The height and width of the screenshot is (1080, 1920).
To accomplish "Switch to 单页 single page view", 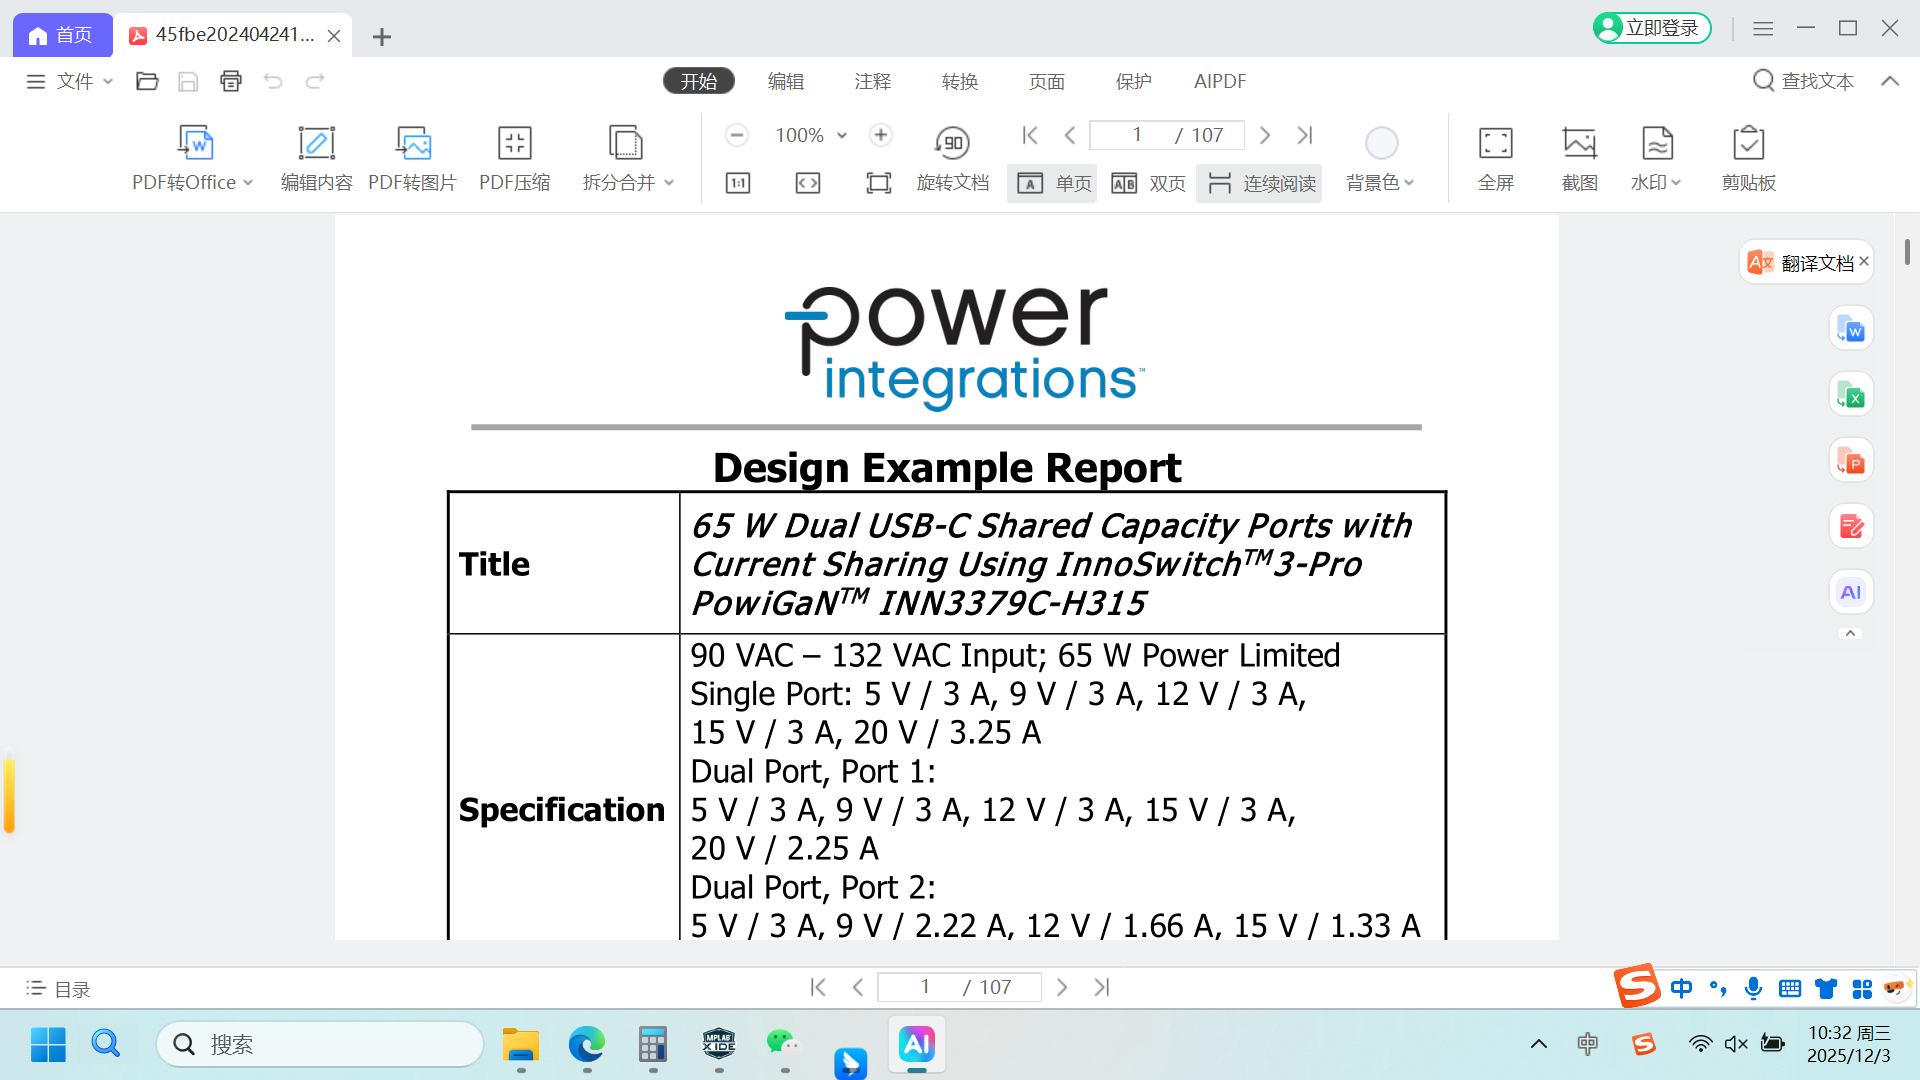I will tap(1053, 183).
